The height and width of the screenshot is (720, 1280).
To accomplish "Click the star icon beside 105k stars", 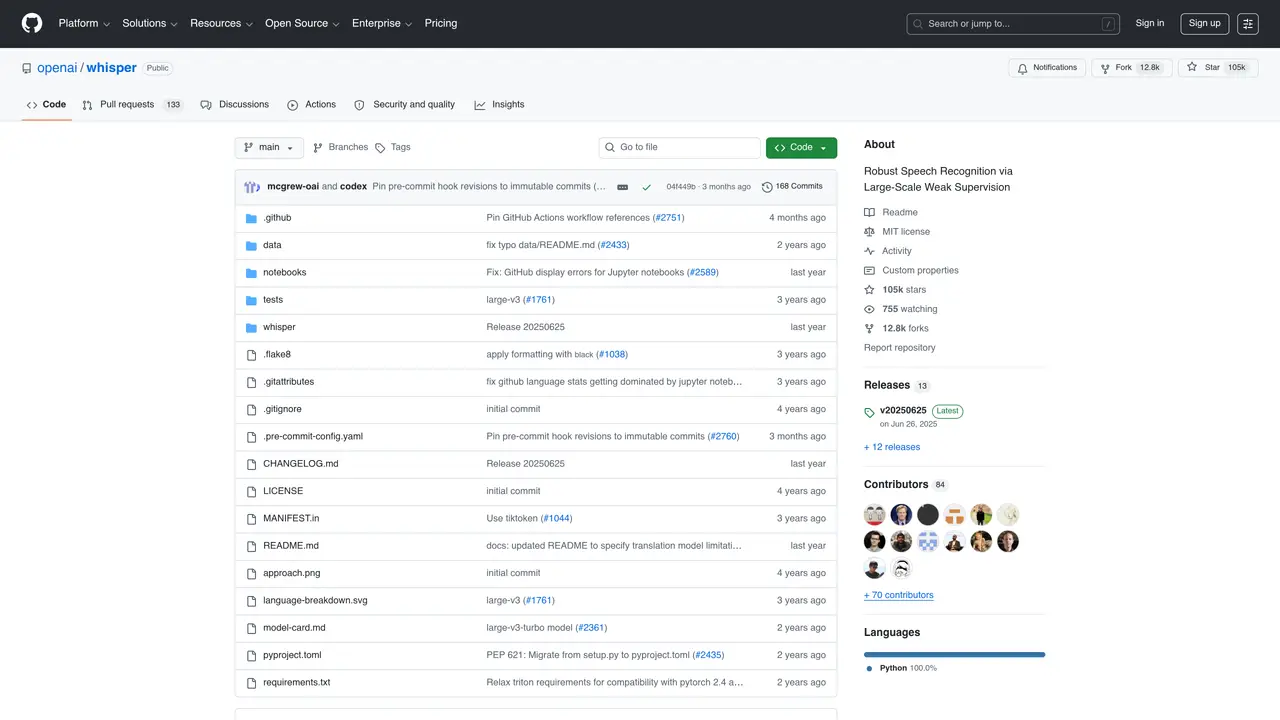I will (x=870, y=290).
